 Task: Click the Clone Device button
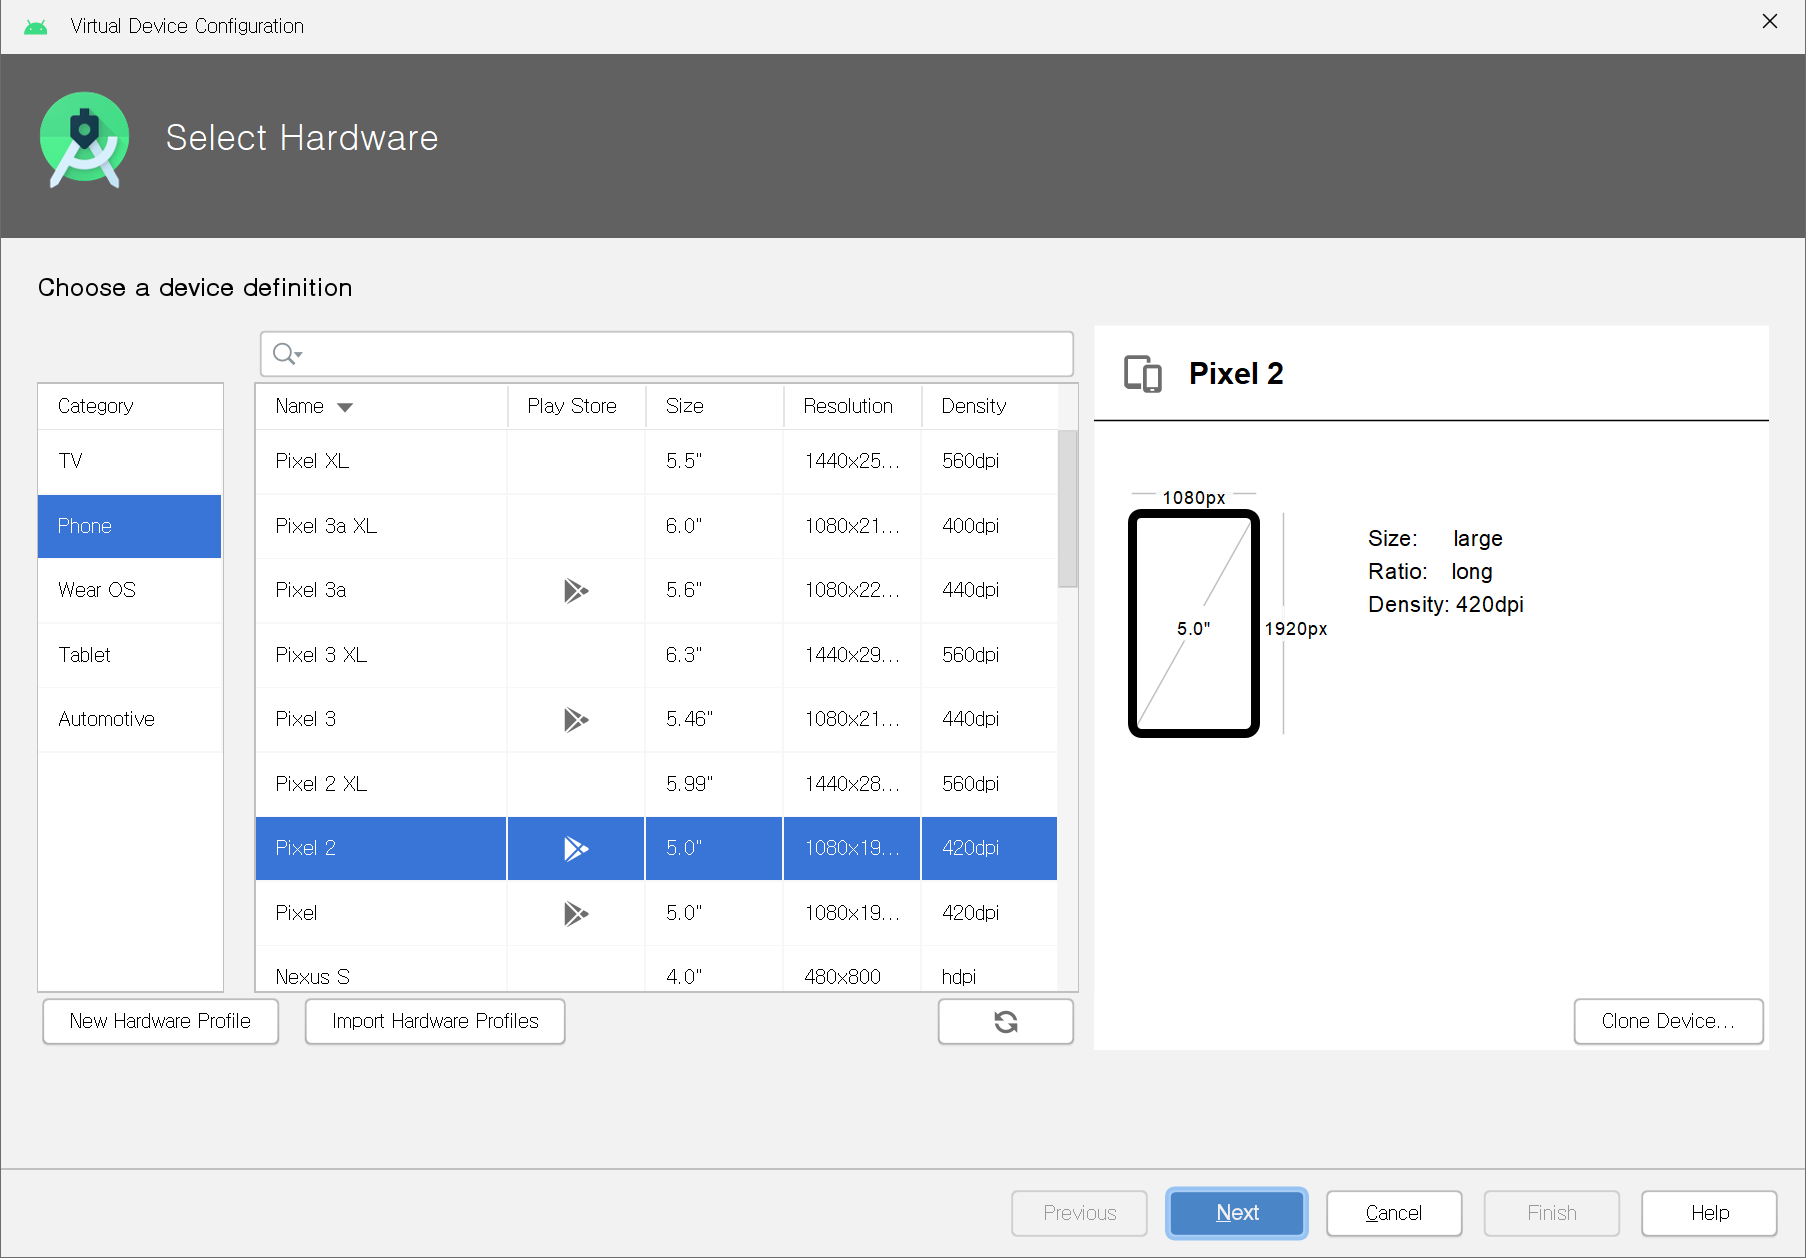1668,1021
